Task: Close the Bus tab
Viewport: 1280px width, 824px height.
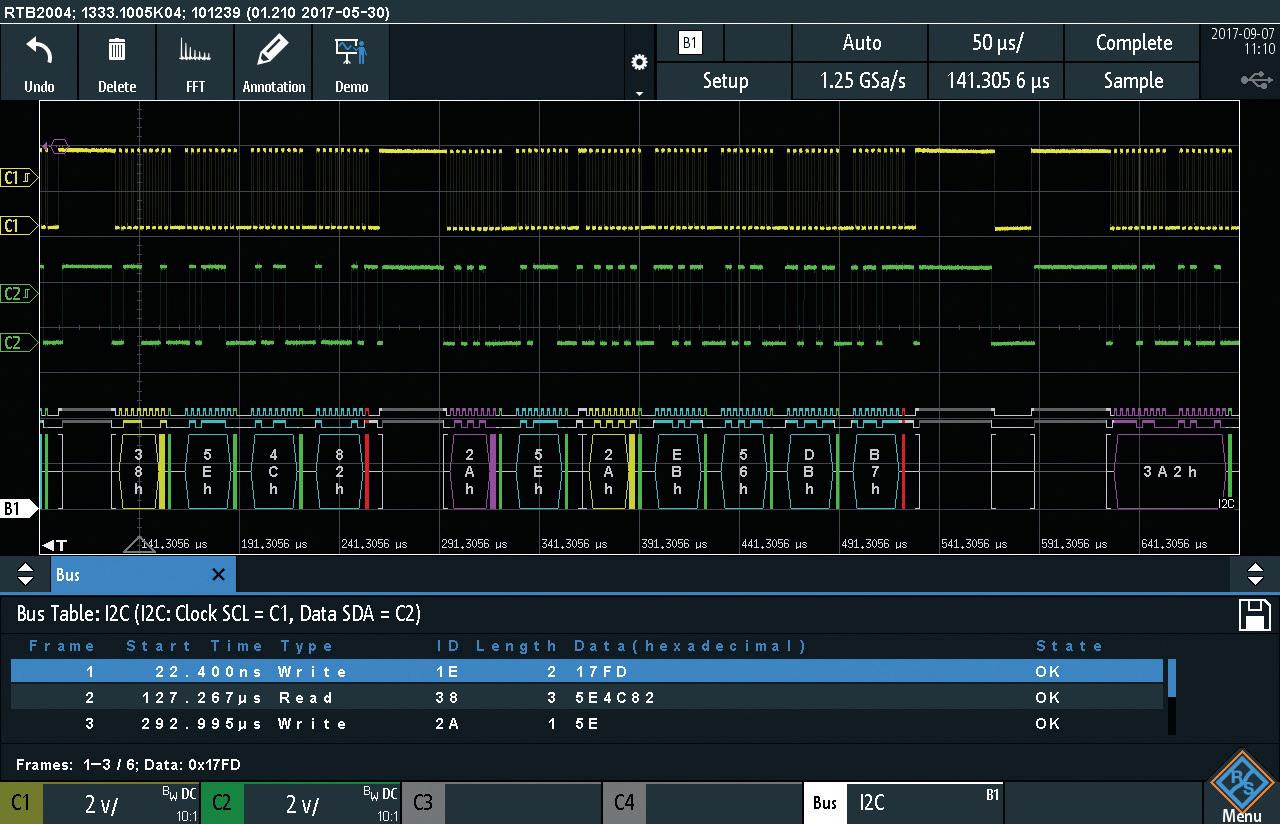Action: click(x=218, y=575)
